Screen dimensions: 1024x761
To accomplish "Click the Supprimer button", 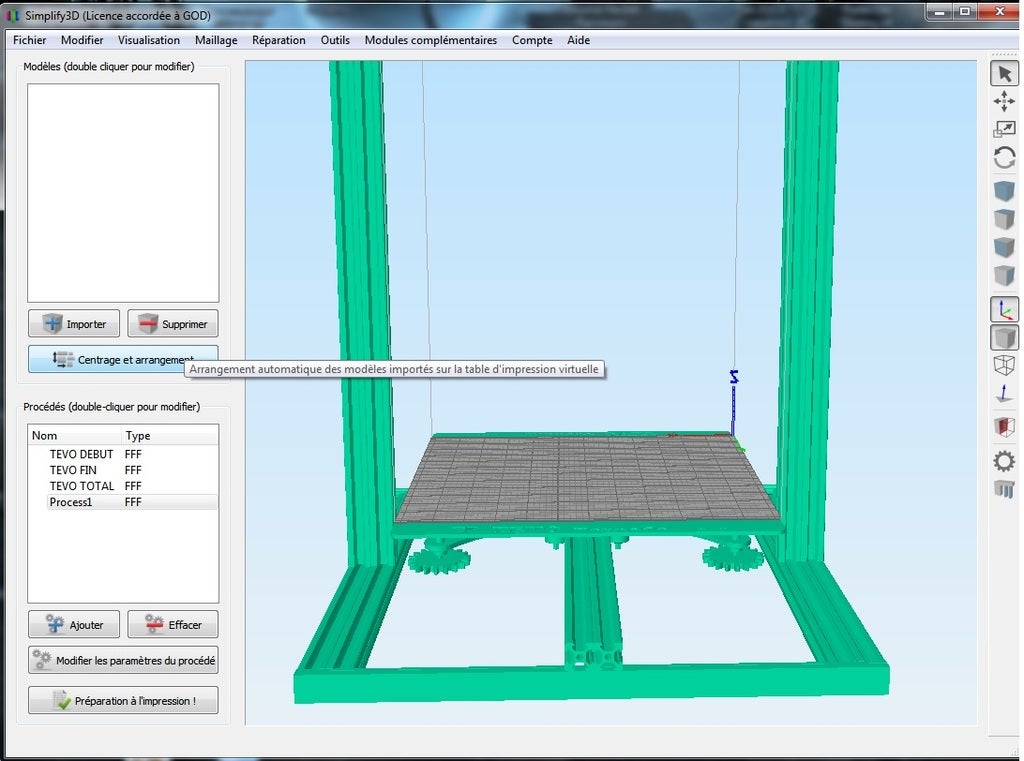I will coord(173,323).
